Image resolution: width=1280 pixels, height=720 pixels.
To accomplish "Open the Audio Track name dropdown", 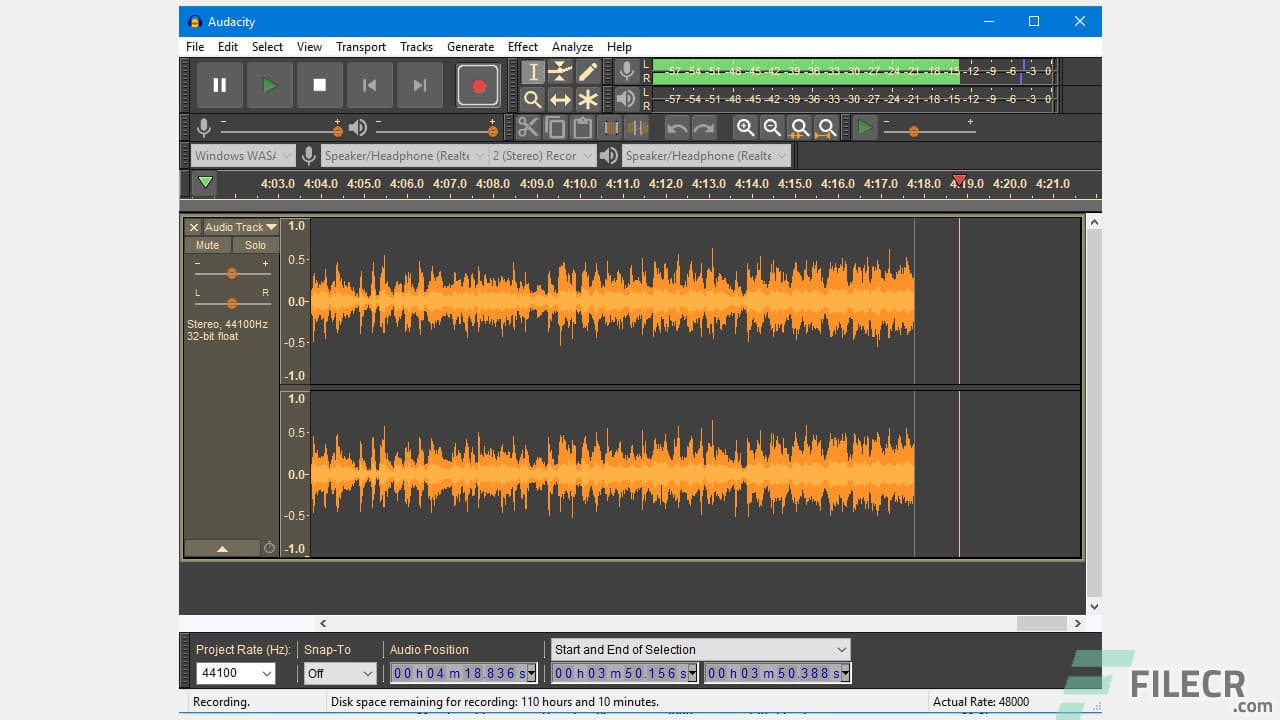I will pos(270,227).
